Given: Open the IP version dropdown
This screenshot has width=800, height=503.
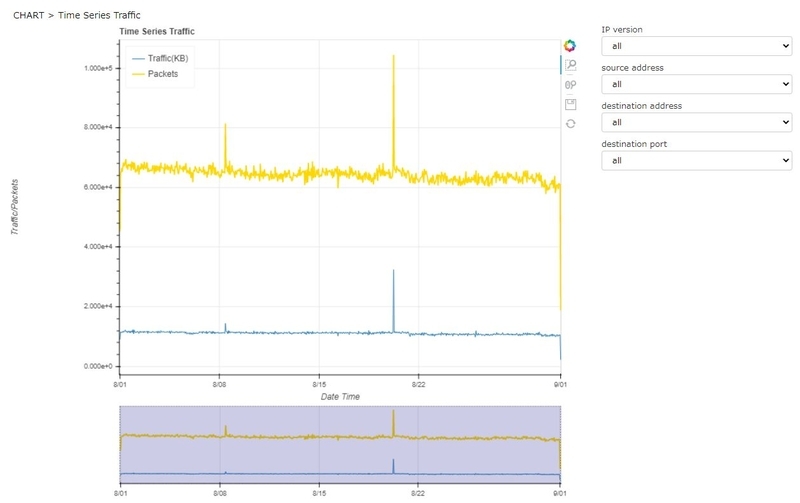Looking at the screenshot, I should [696, 46].
